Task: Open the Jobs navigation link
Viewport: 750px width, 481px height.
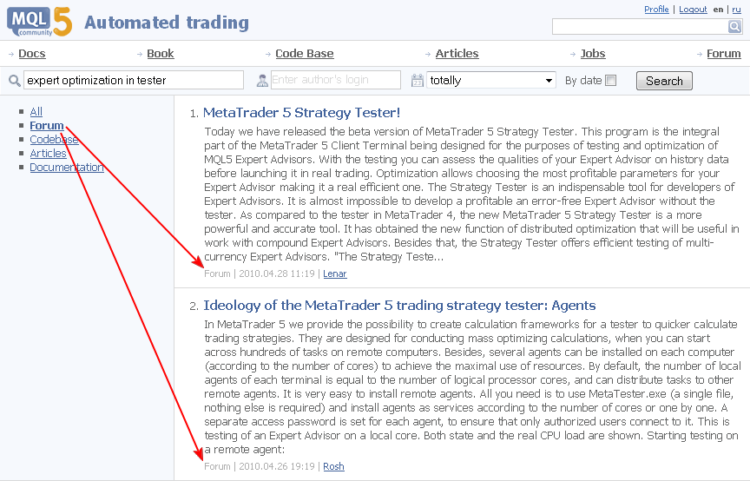Action: click(x=593, y=54)
